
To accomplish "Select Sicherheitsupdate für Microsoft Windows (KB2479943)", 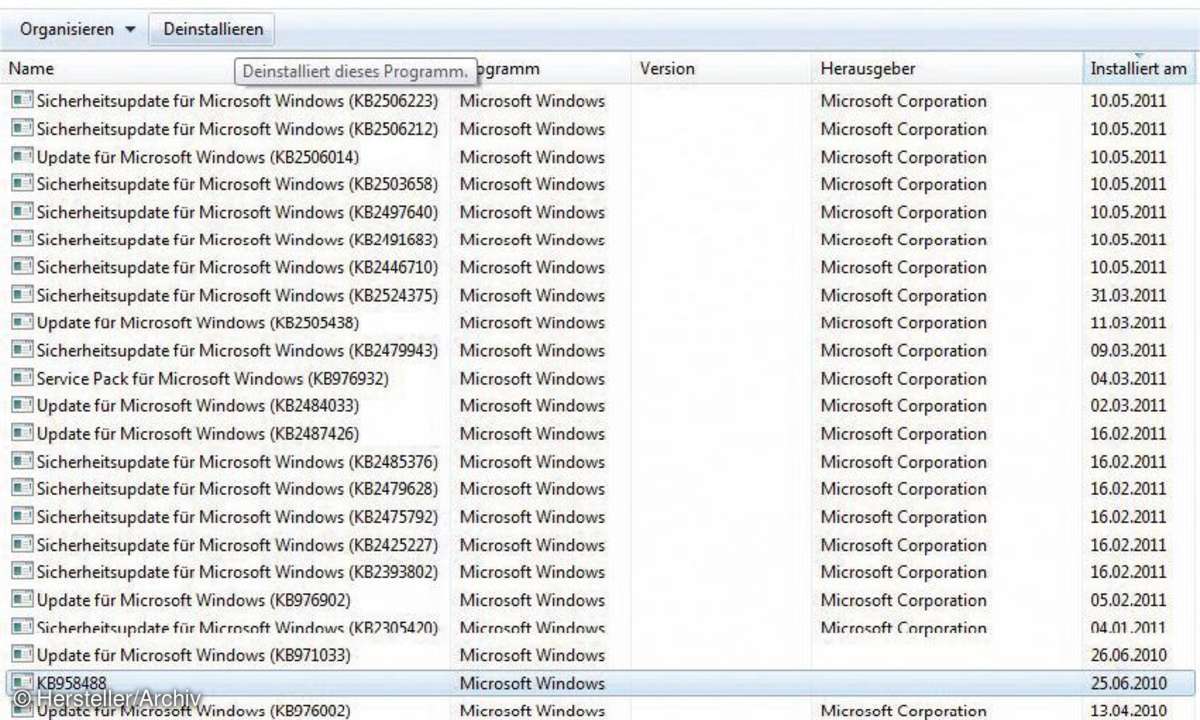I will [x=238, y=350].
